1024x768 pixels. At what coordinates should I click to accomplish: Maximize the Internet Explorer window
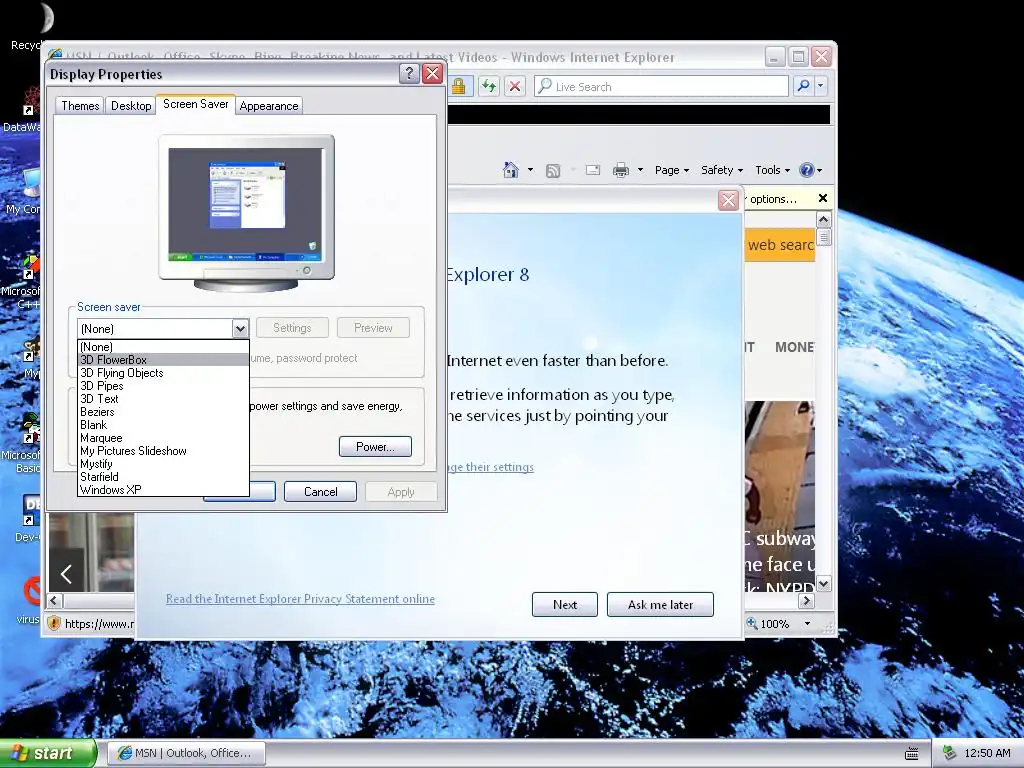[x=798, y=57]
